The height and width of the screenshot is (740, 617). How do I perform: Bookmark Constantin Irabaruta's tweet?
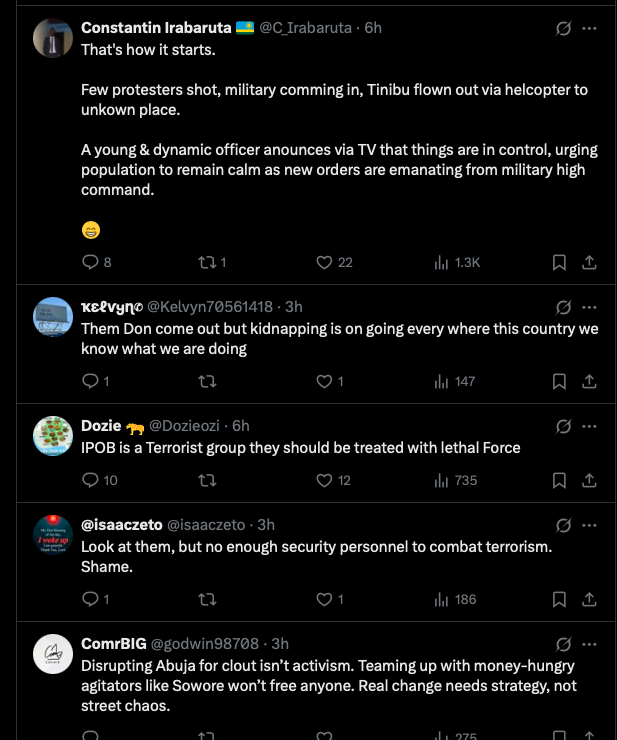pos(560,263)
